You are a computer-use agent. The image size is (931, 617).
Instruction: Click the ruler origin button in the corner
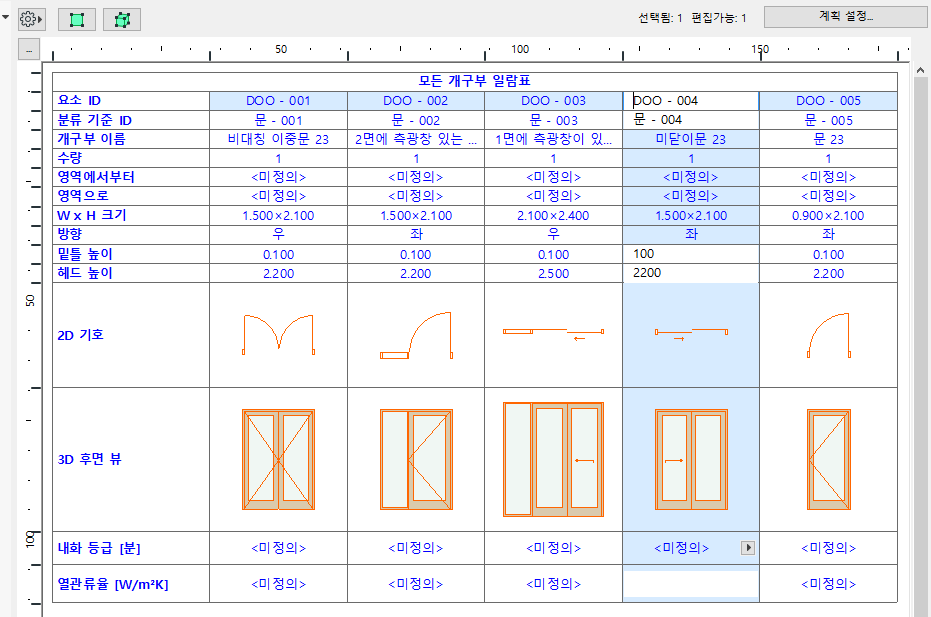[28, 47]
